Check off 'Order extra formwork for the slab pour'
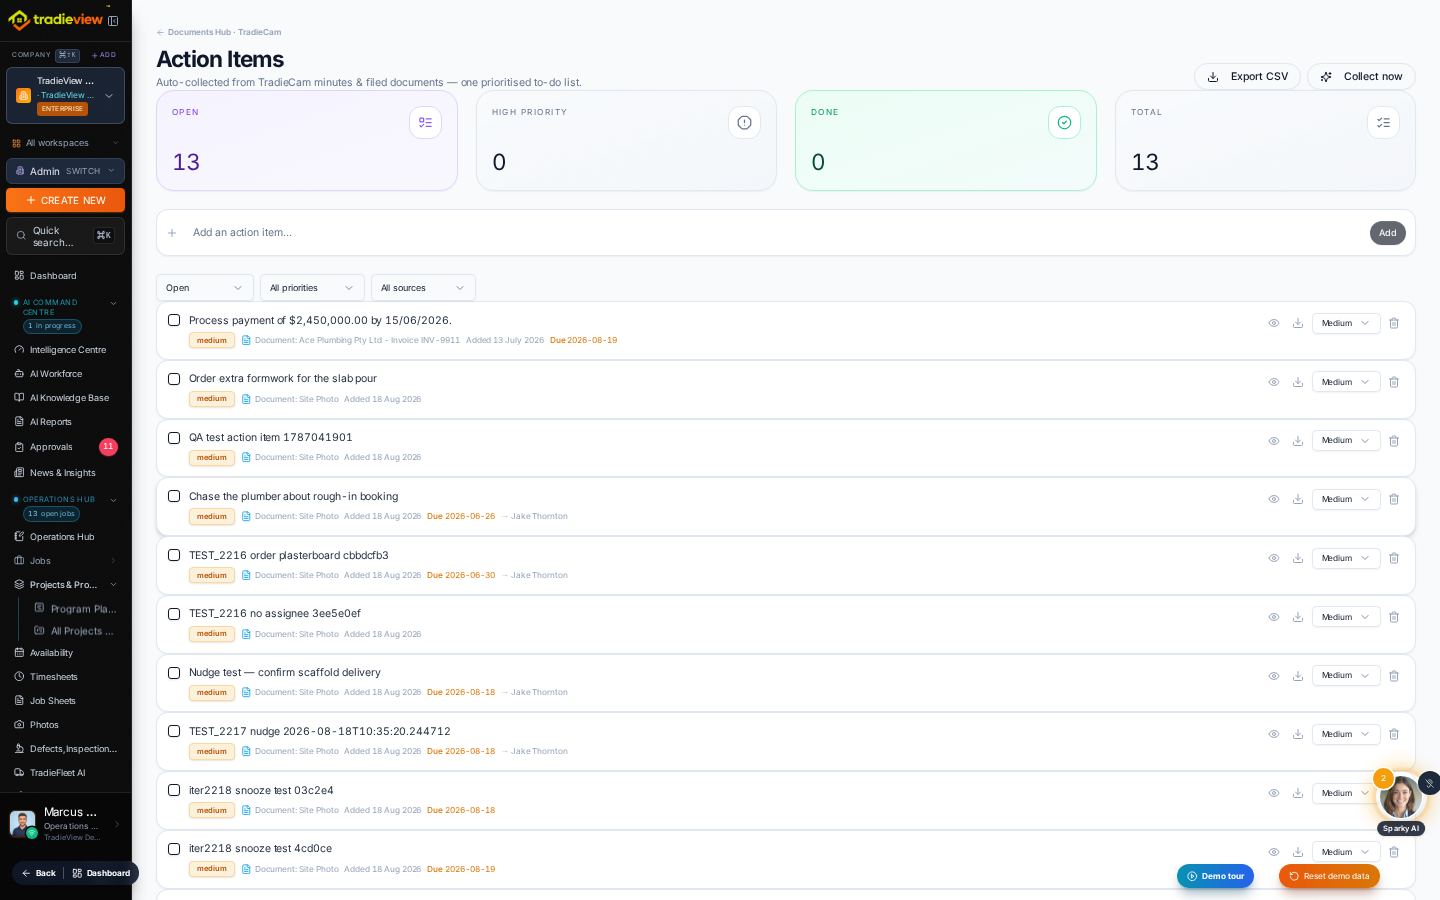The height and width of the screenshot is (900, 1440). click(174, 379)
